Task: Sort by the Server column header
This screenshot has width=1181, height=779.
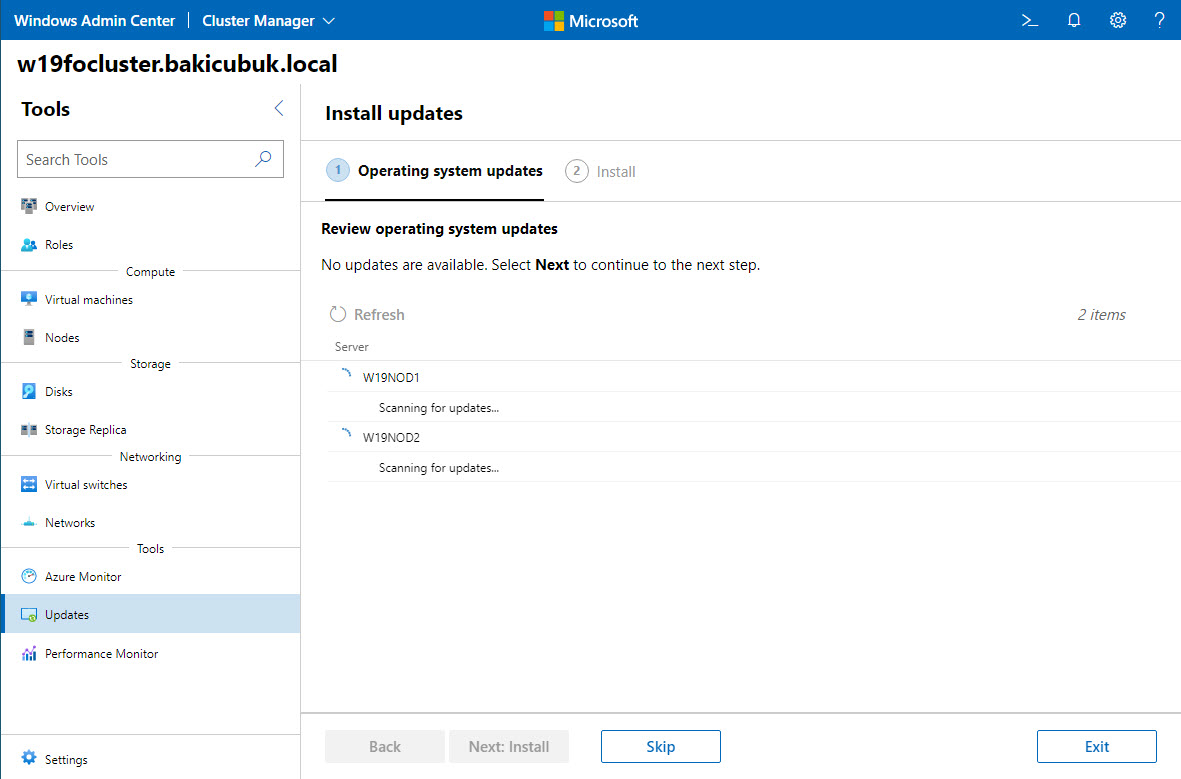Action: [352, 347]
